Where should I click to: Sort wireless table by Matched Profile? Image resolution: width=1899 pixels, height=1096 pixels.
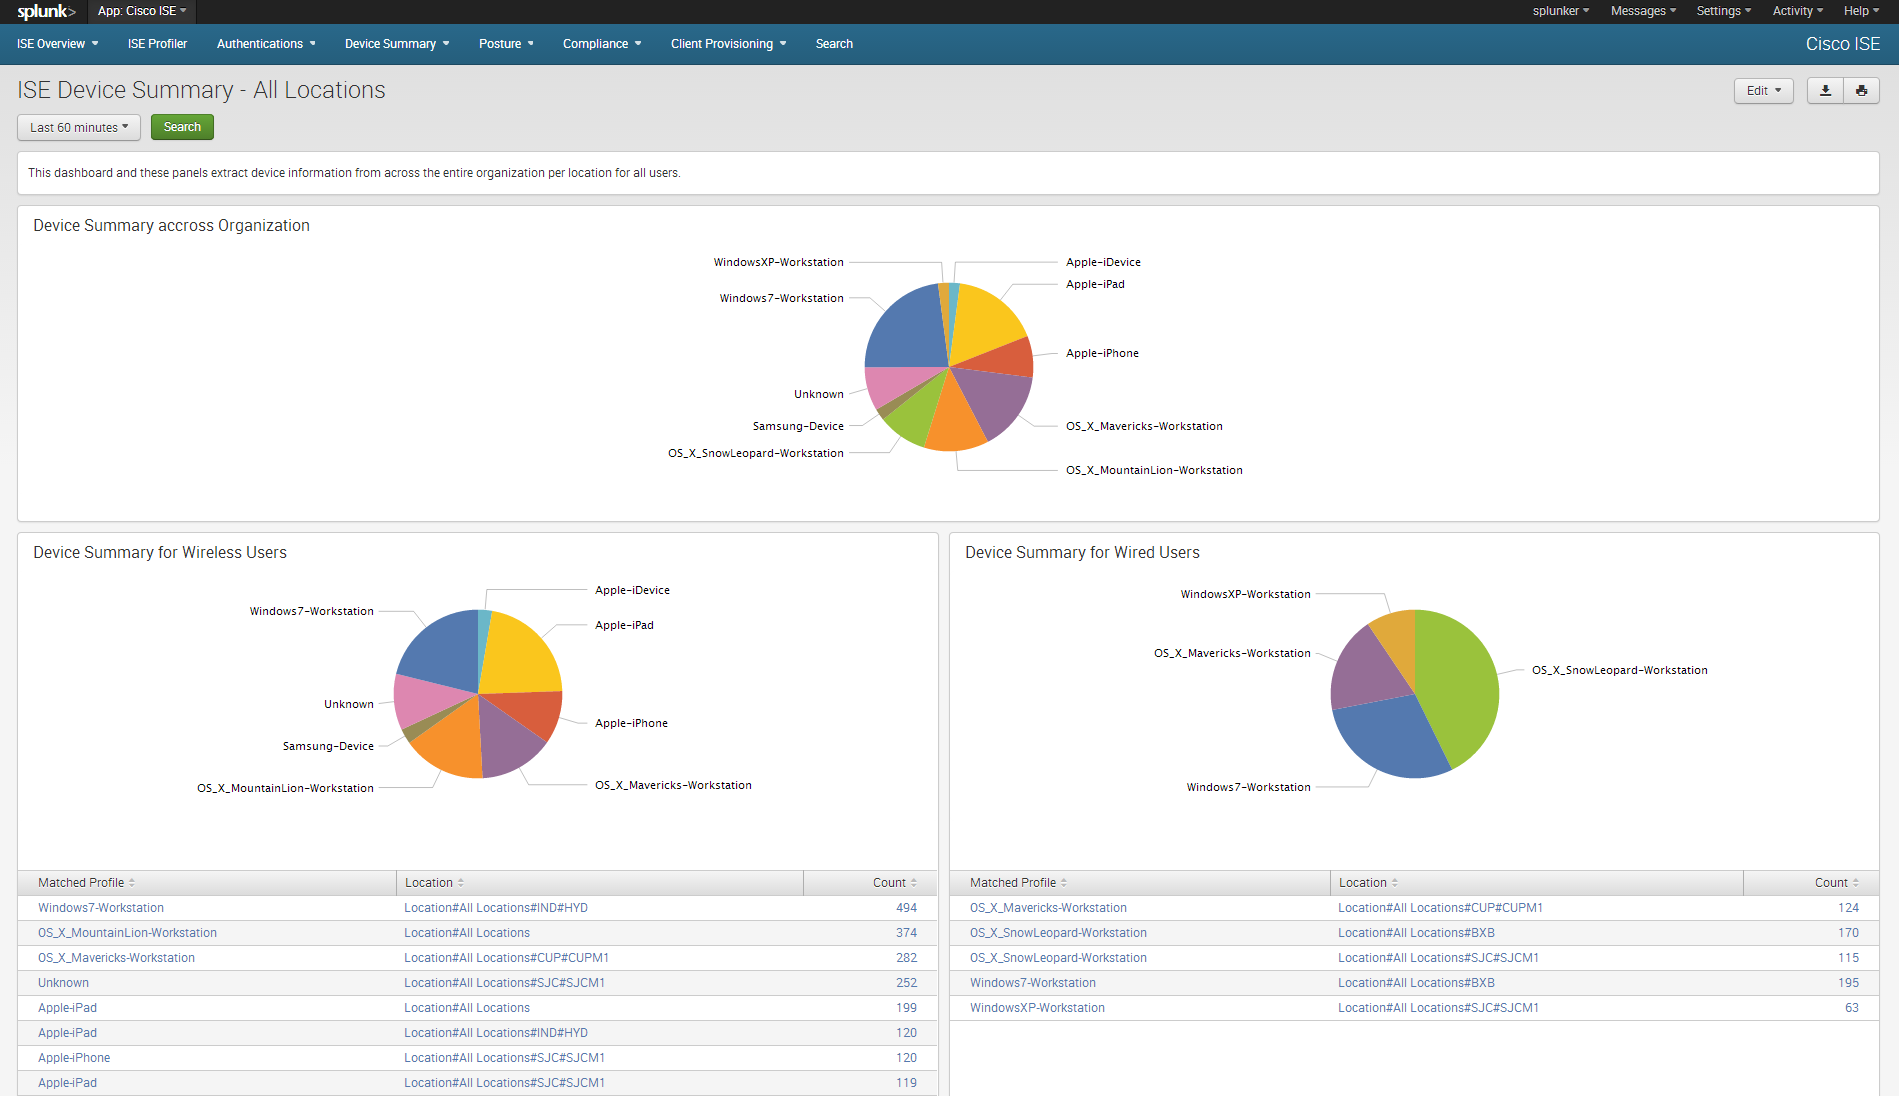[86, 883]
